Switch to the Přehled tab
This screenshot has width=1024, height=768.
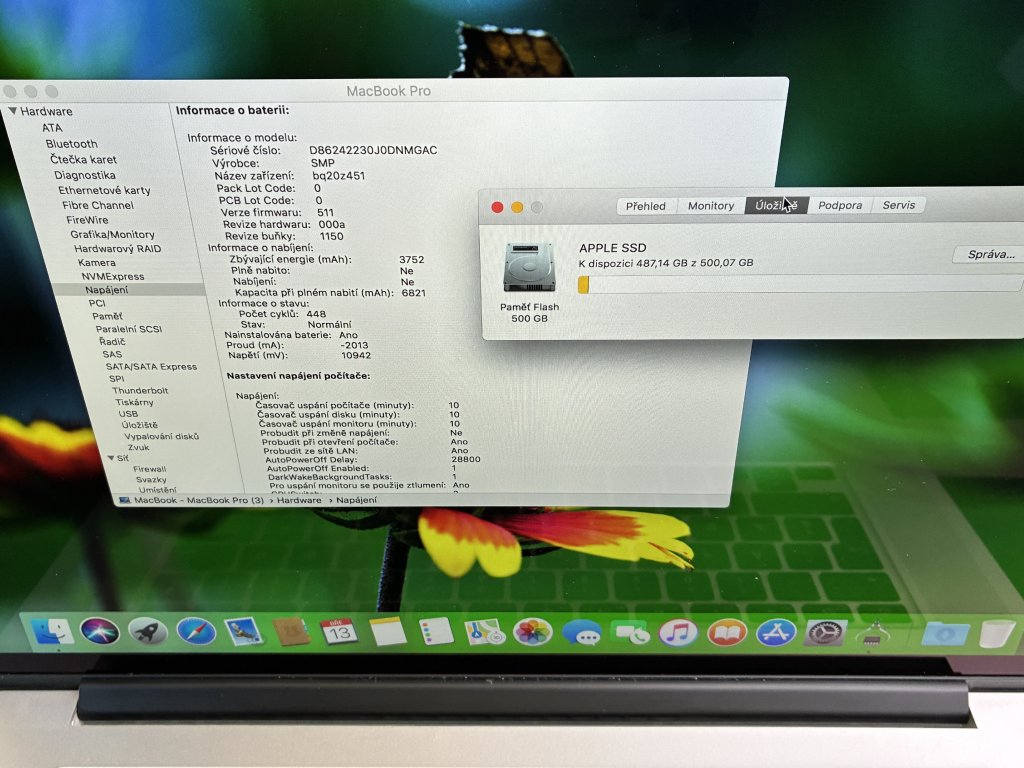pos(645,206)
